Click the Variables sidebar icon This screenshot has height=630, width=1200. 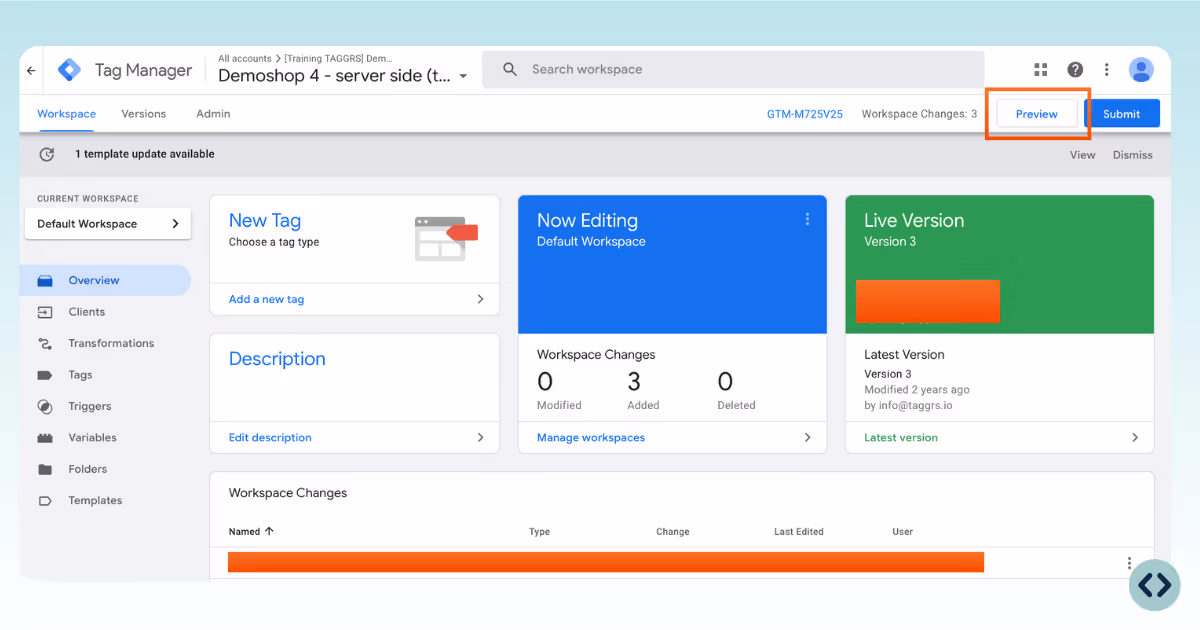click(x=45, y=438)
